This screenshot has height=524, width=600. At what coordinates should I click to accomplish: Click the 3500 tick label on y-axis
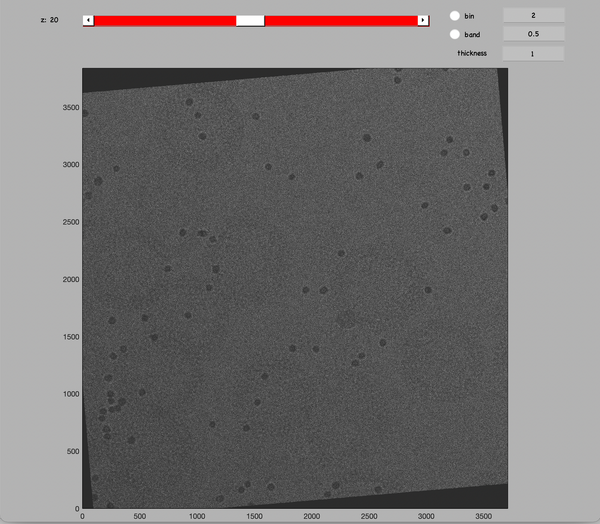click(x=71, y=108)
